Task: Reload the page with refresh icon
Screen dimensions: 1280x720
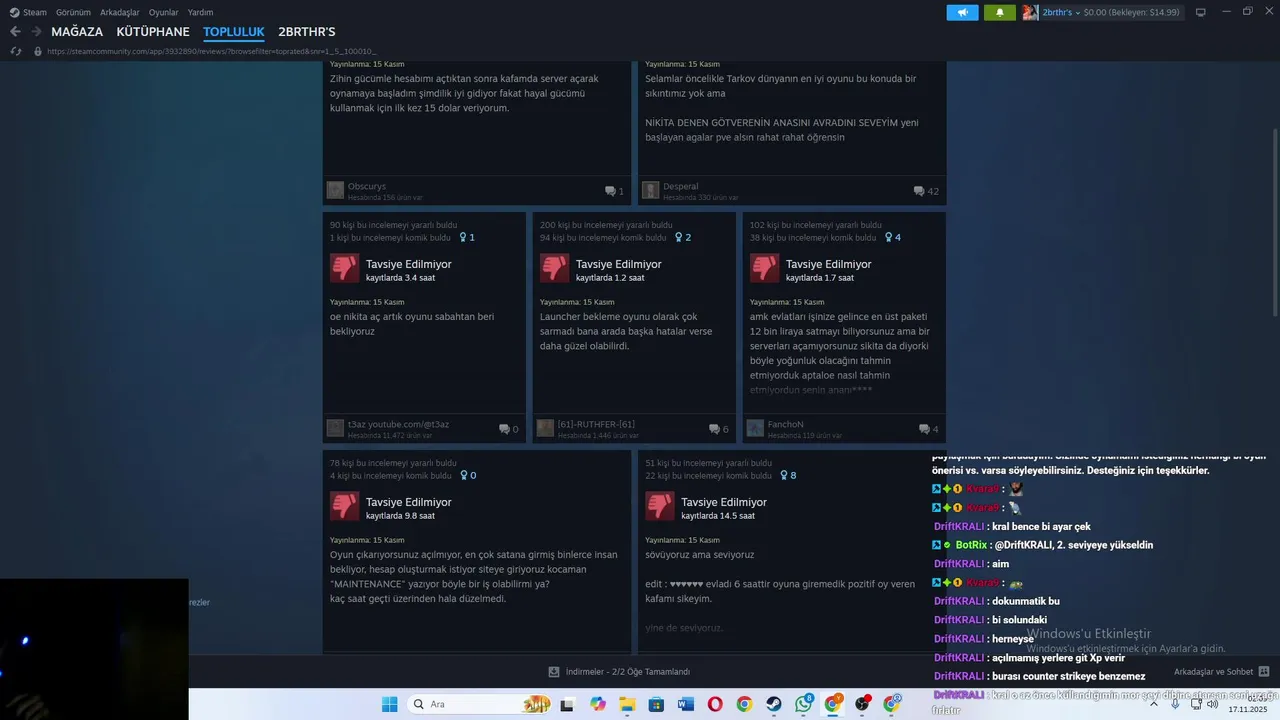Action: 16,51
